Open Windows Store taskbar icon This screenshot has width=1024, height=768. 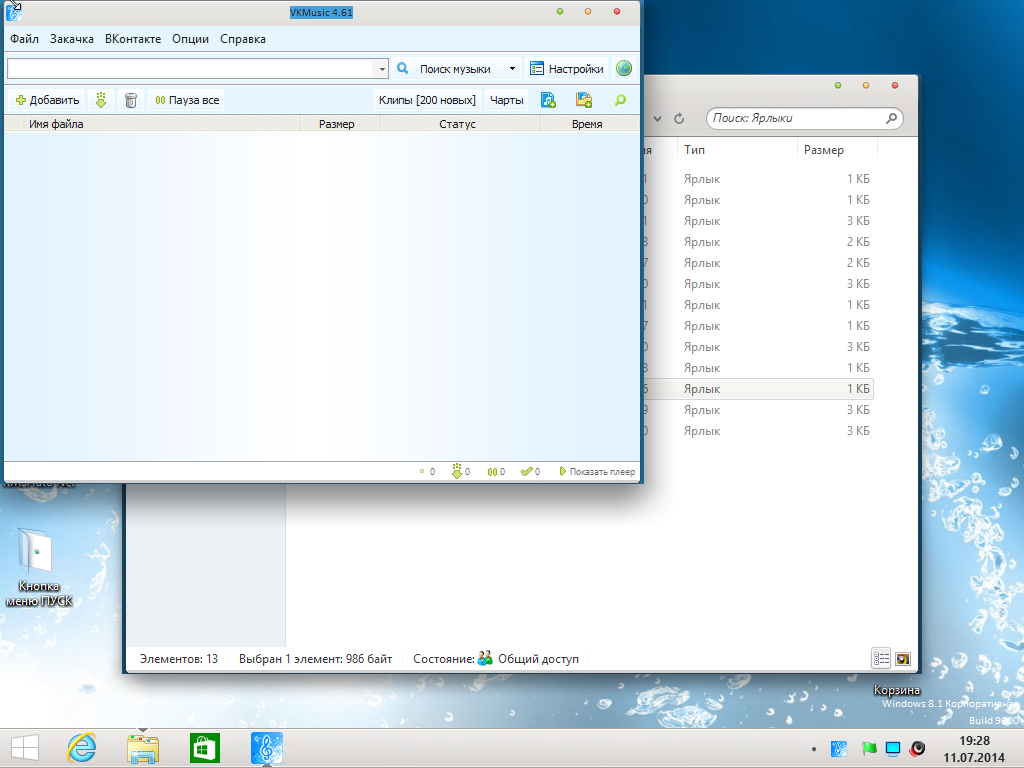click(204, 748)
